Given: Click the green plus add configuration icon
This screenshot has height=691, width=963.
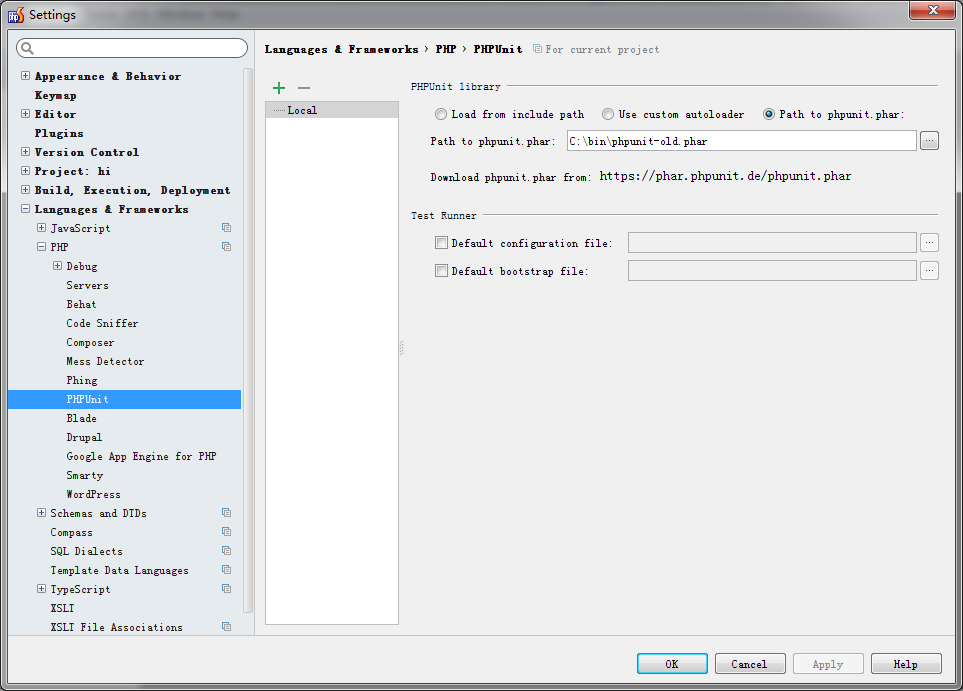Looking at the screenshot, I should (279, 88).
